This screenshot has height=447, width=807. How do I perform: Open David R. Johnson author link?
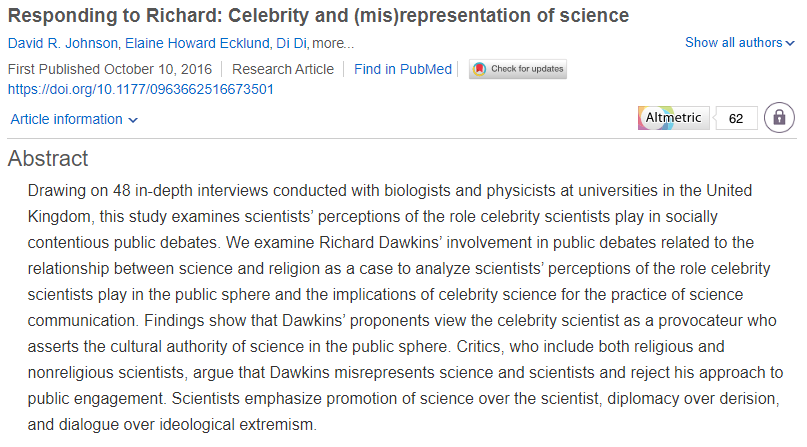[x=58, y=43]
